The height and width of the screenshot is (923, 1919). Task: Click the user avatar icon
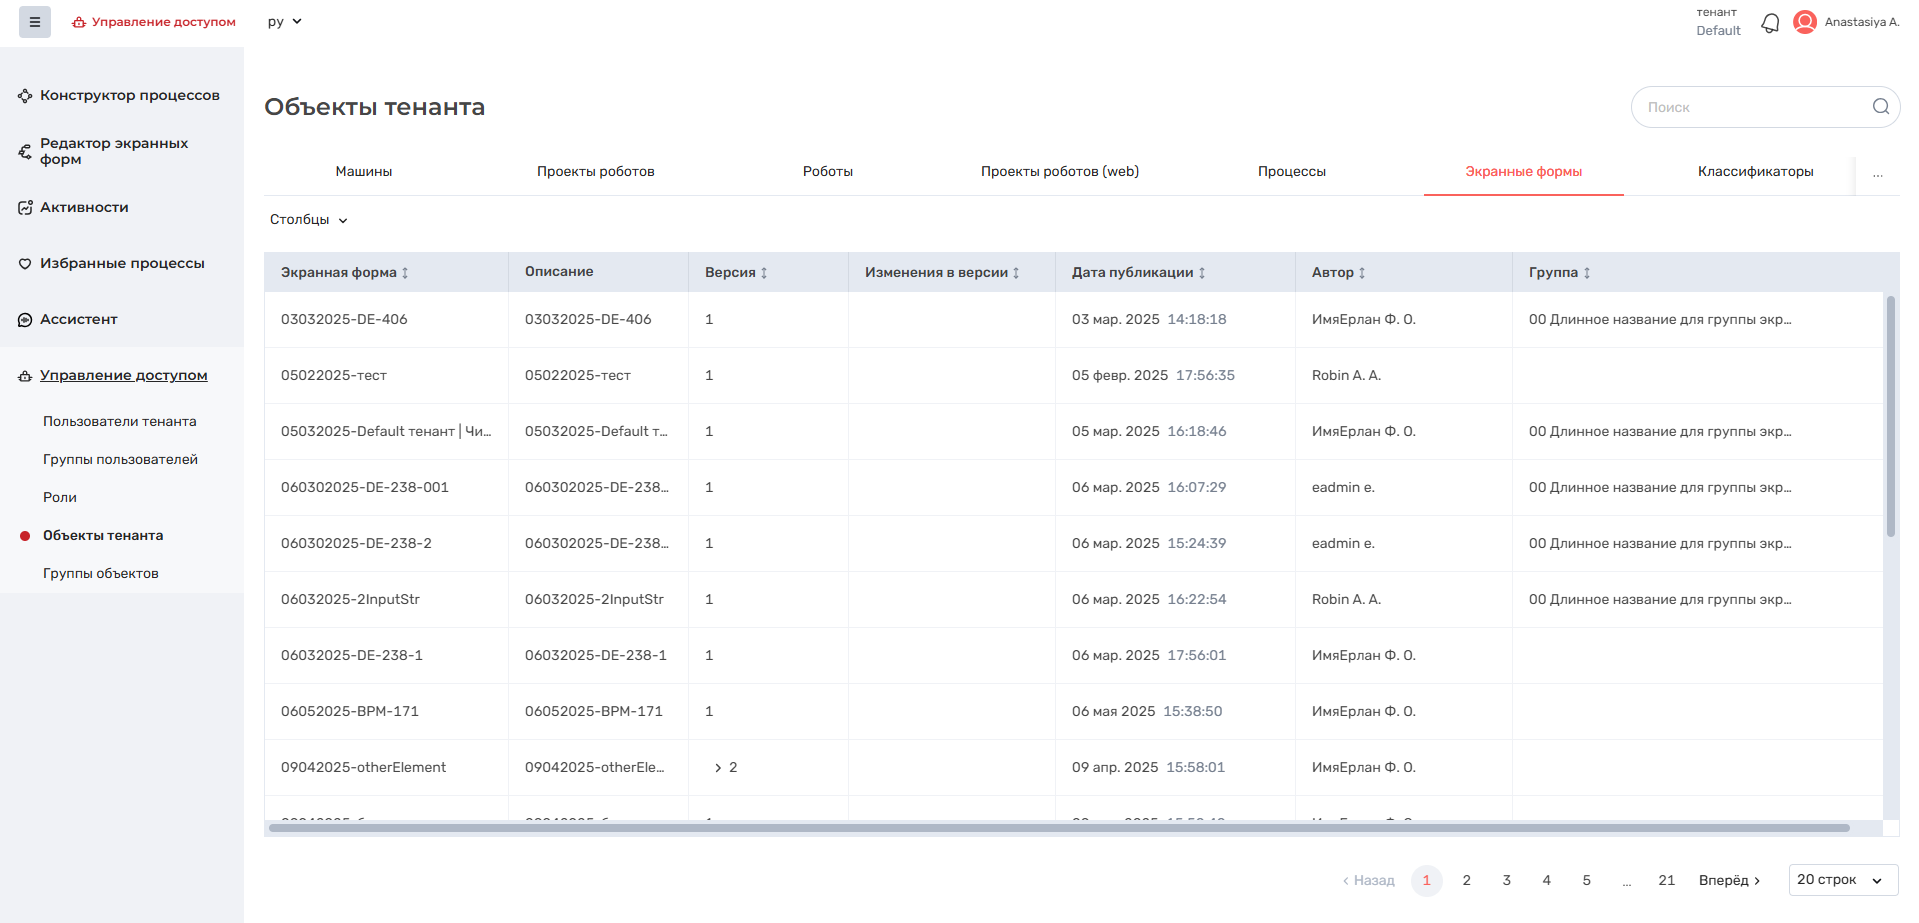[x=1804, y=22]
